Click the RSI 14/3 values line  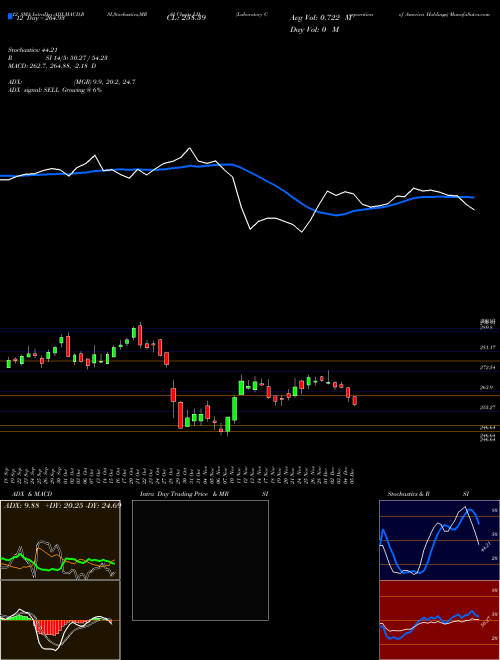pos(57,58)
